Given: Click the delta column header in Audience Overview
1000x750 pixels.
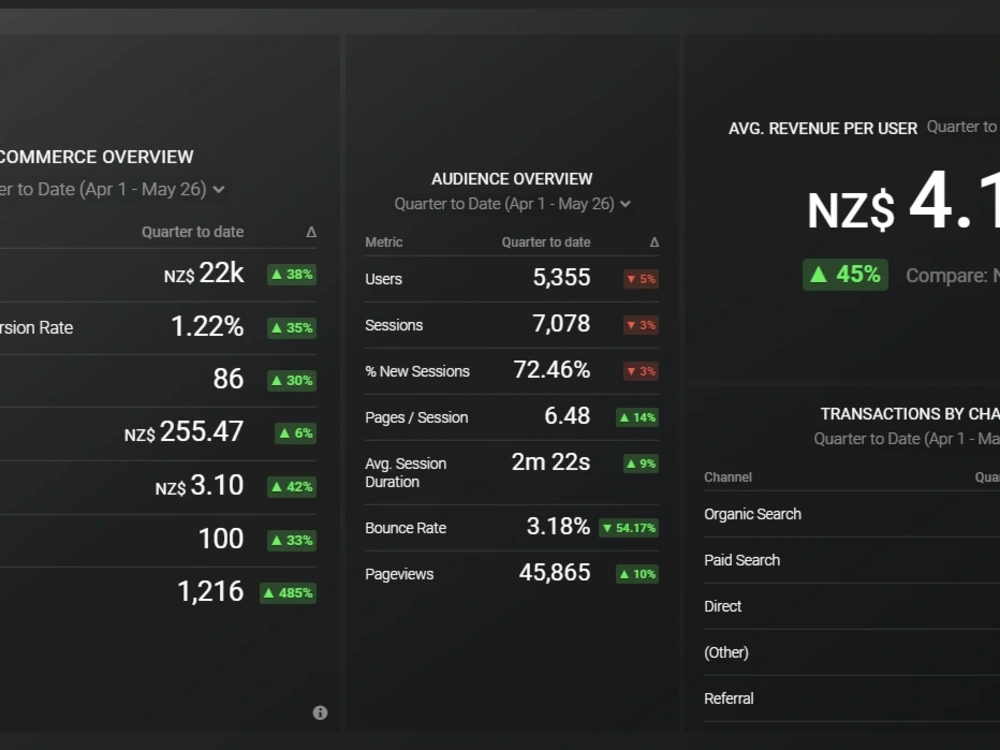Looking at the screenshot, I should coord(654,242).
